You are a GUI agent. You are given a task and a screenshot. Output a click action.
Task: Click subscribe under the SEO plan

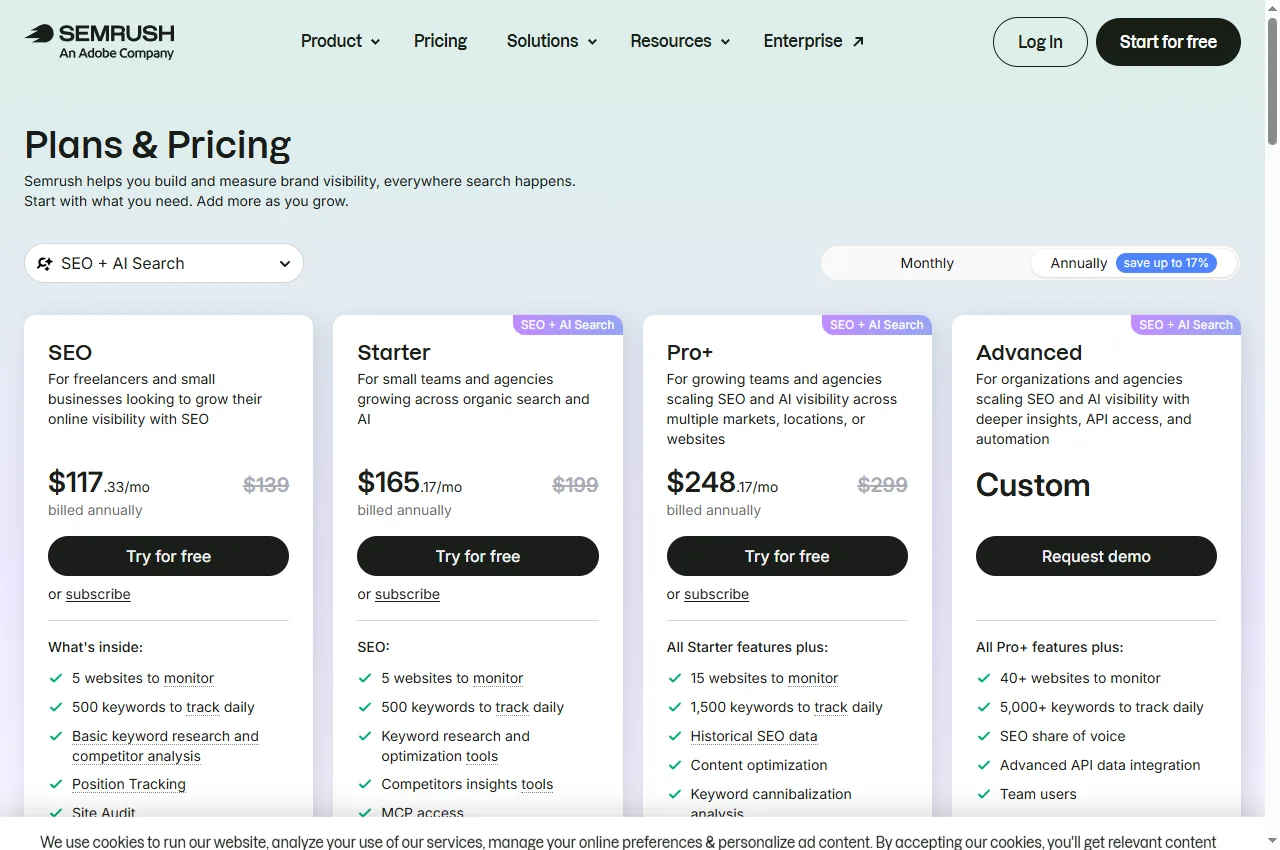(x=98, y=594)
